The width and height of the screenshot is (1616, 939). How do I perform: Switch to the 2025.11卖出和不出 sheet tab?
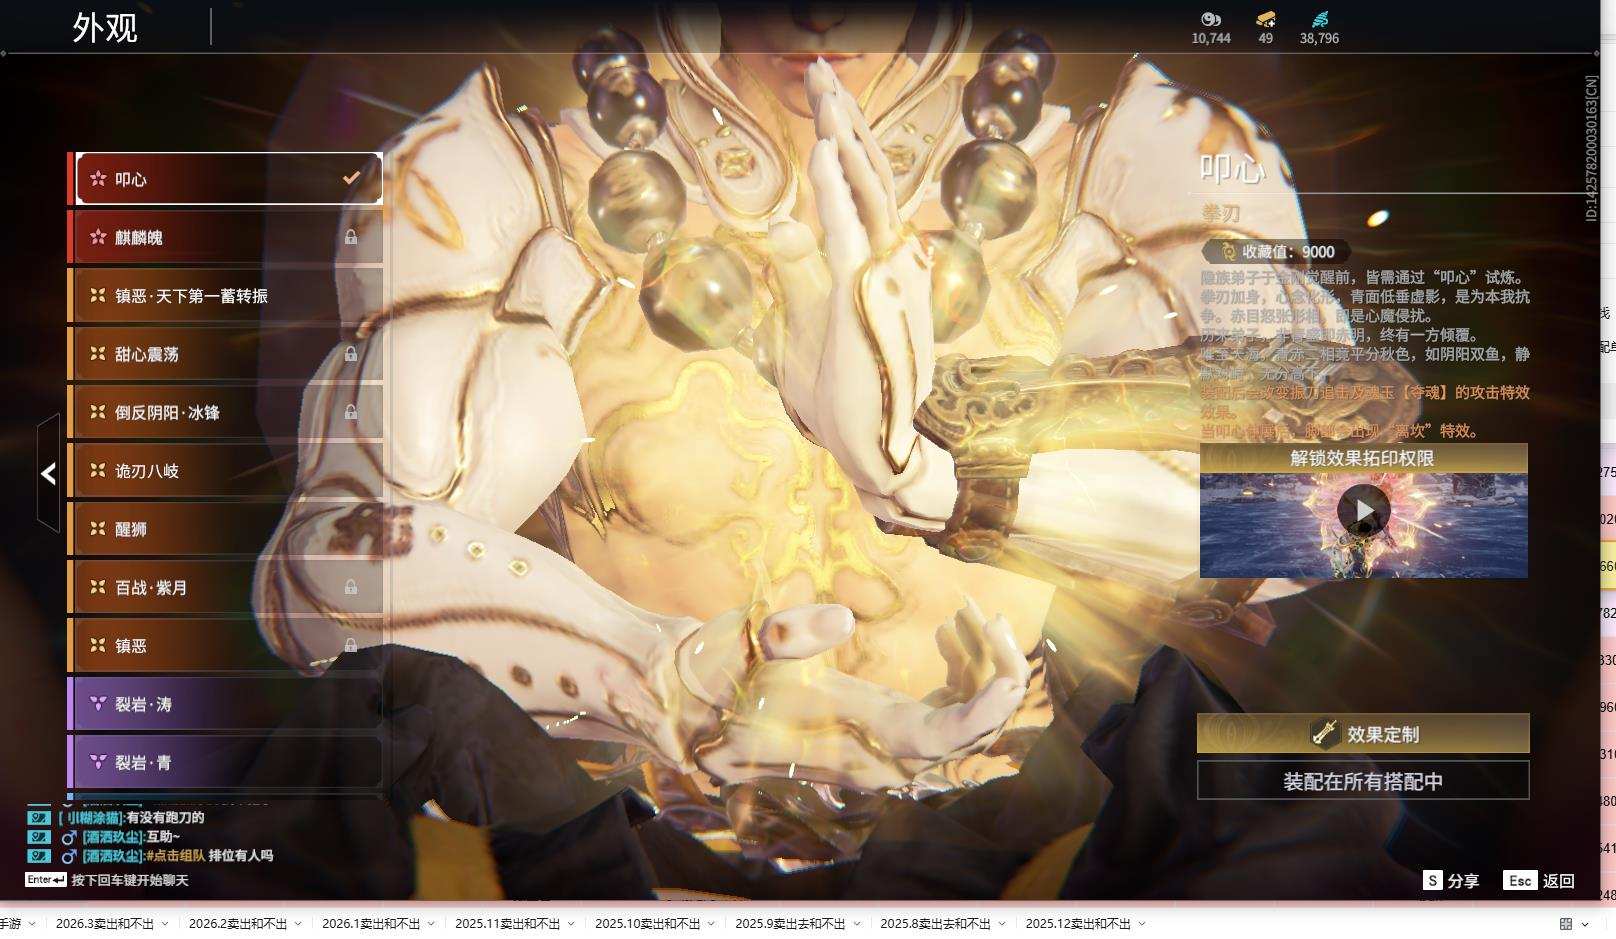click(508, 924)
